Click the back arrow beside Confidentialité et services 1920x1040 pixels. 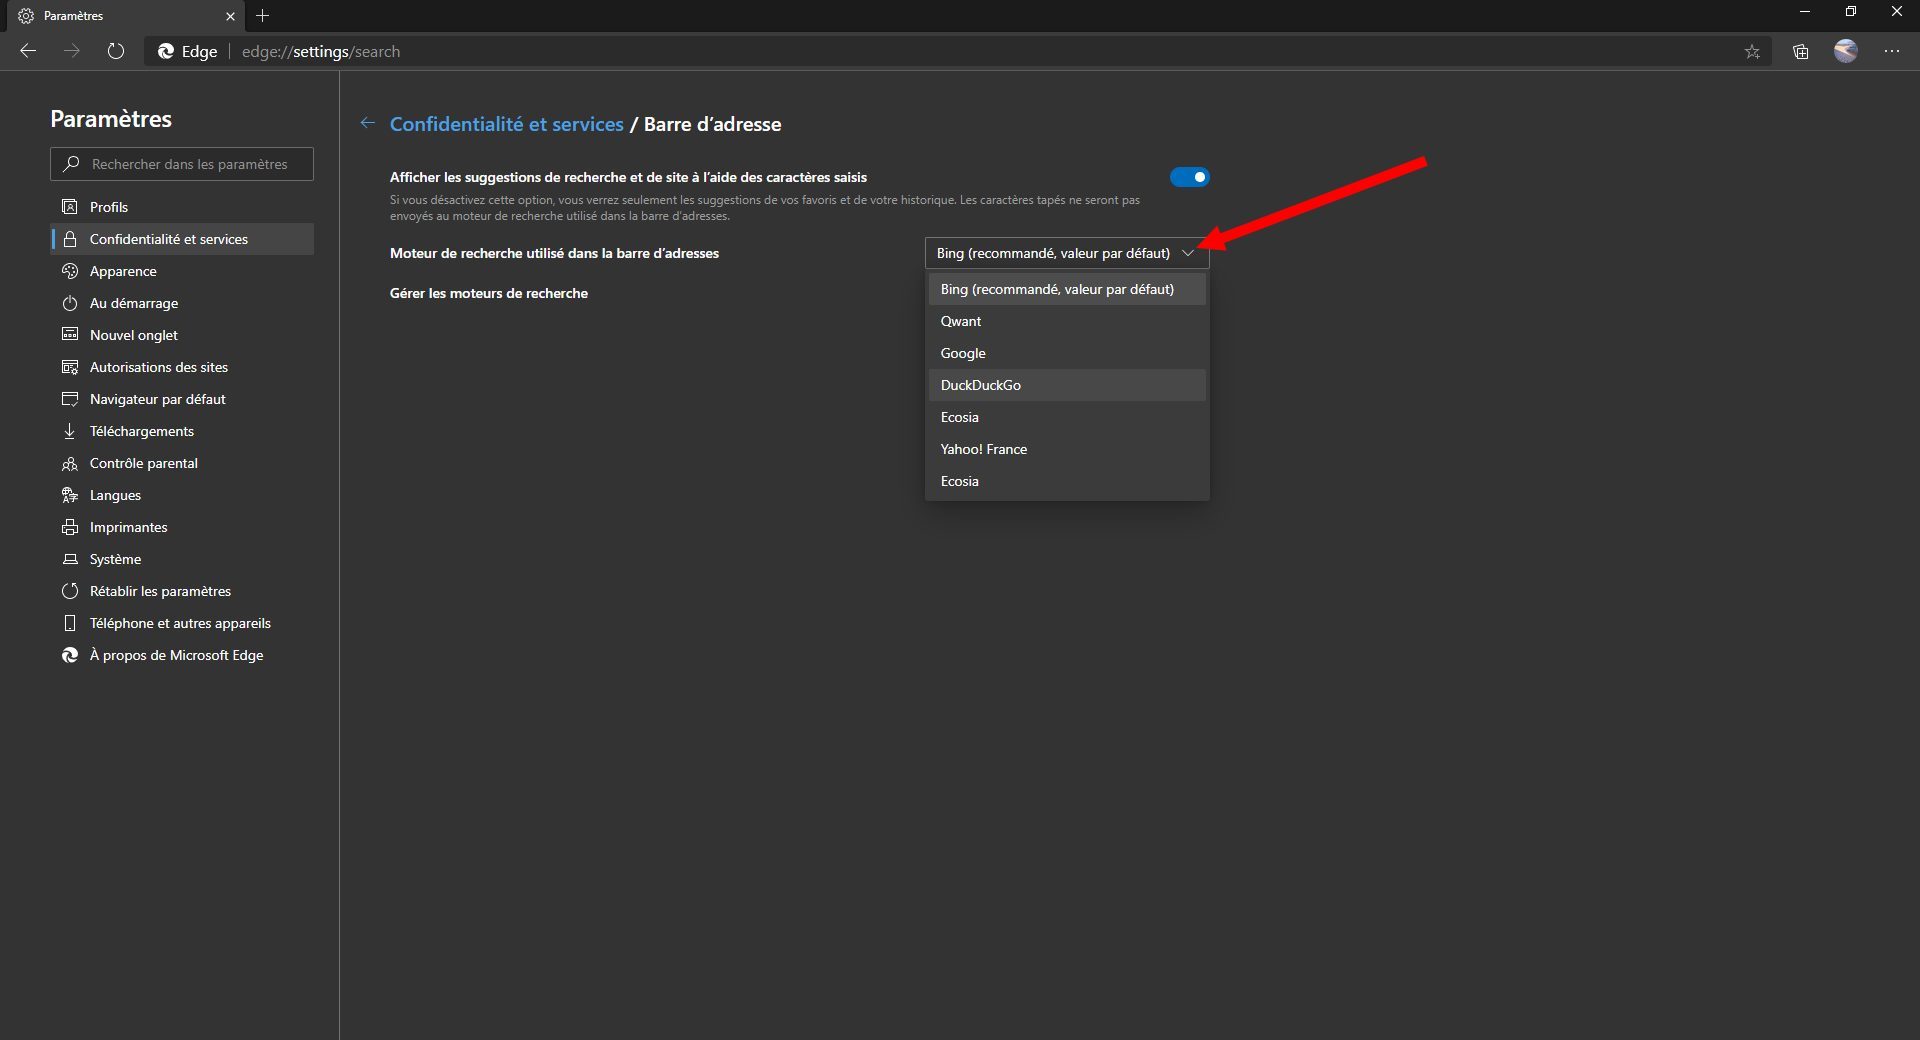pos(368,123)
